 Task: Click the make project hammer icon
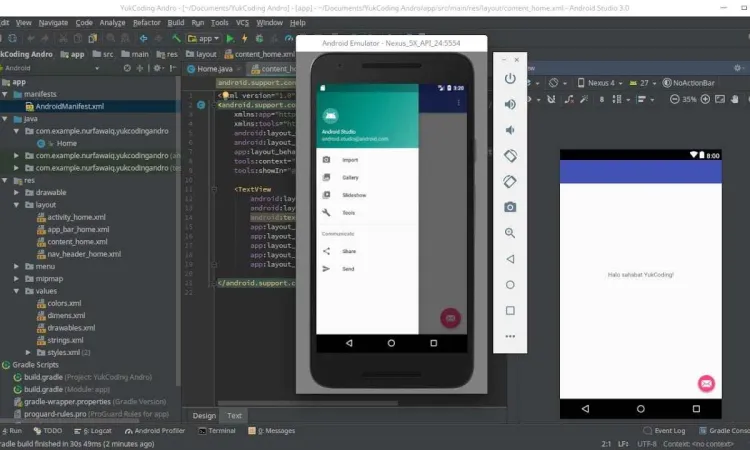point(176,38)
